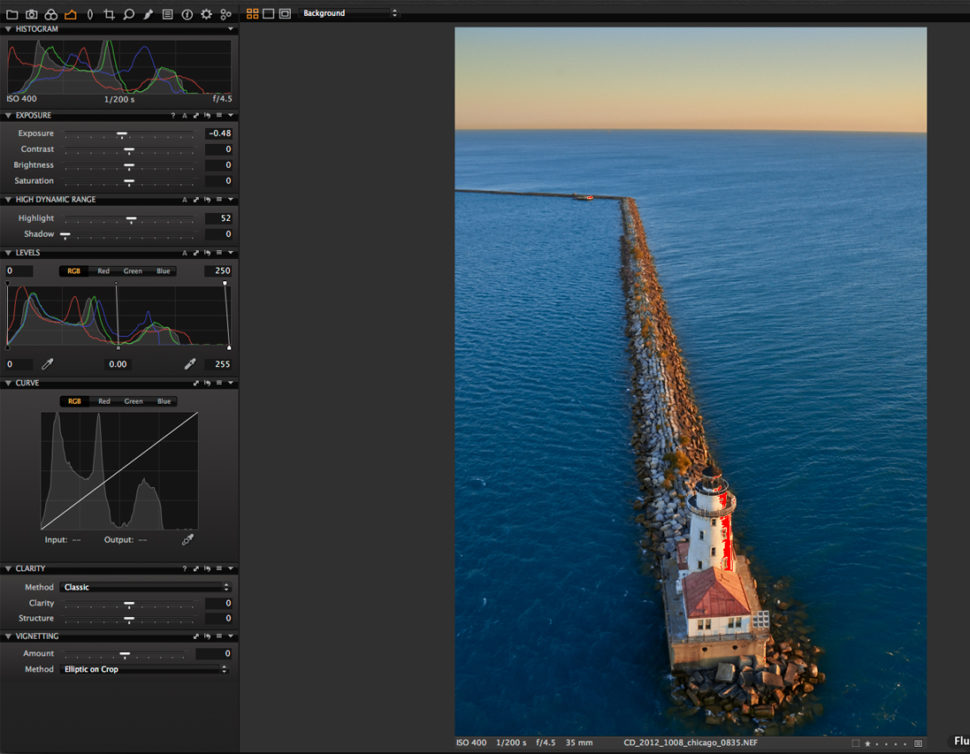Edit the Levels highlight input field showing 250
This screenshot has width=970, height=754.
pos(218,271)
